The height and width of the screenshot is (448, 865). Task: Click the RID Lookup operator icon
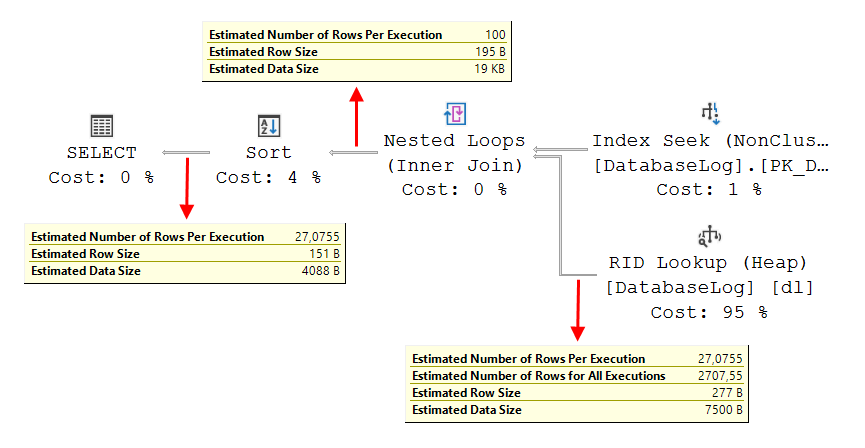(x=710, y=237)
